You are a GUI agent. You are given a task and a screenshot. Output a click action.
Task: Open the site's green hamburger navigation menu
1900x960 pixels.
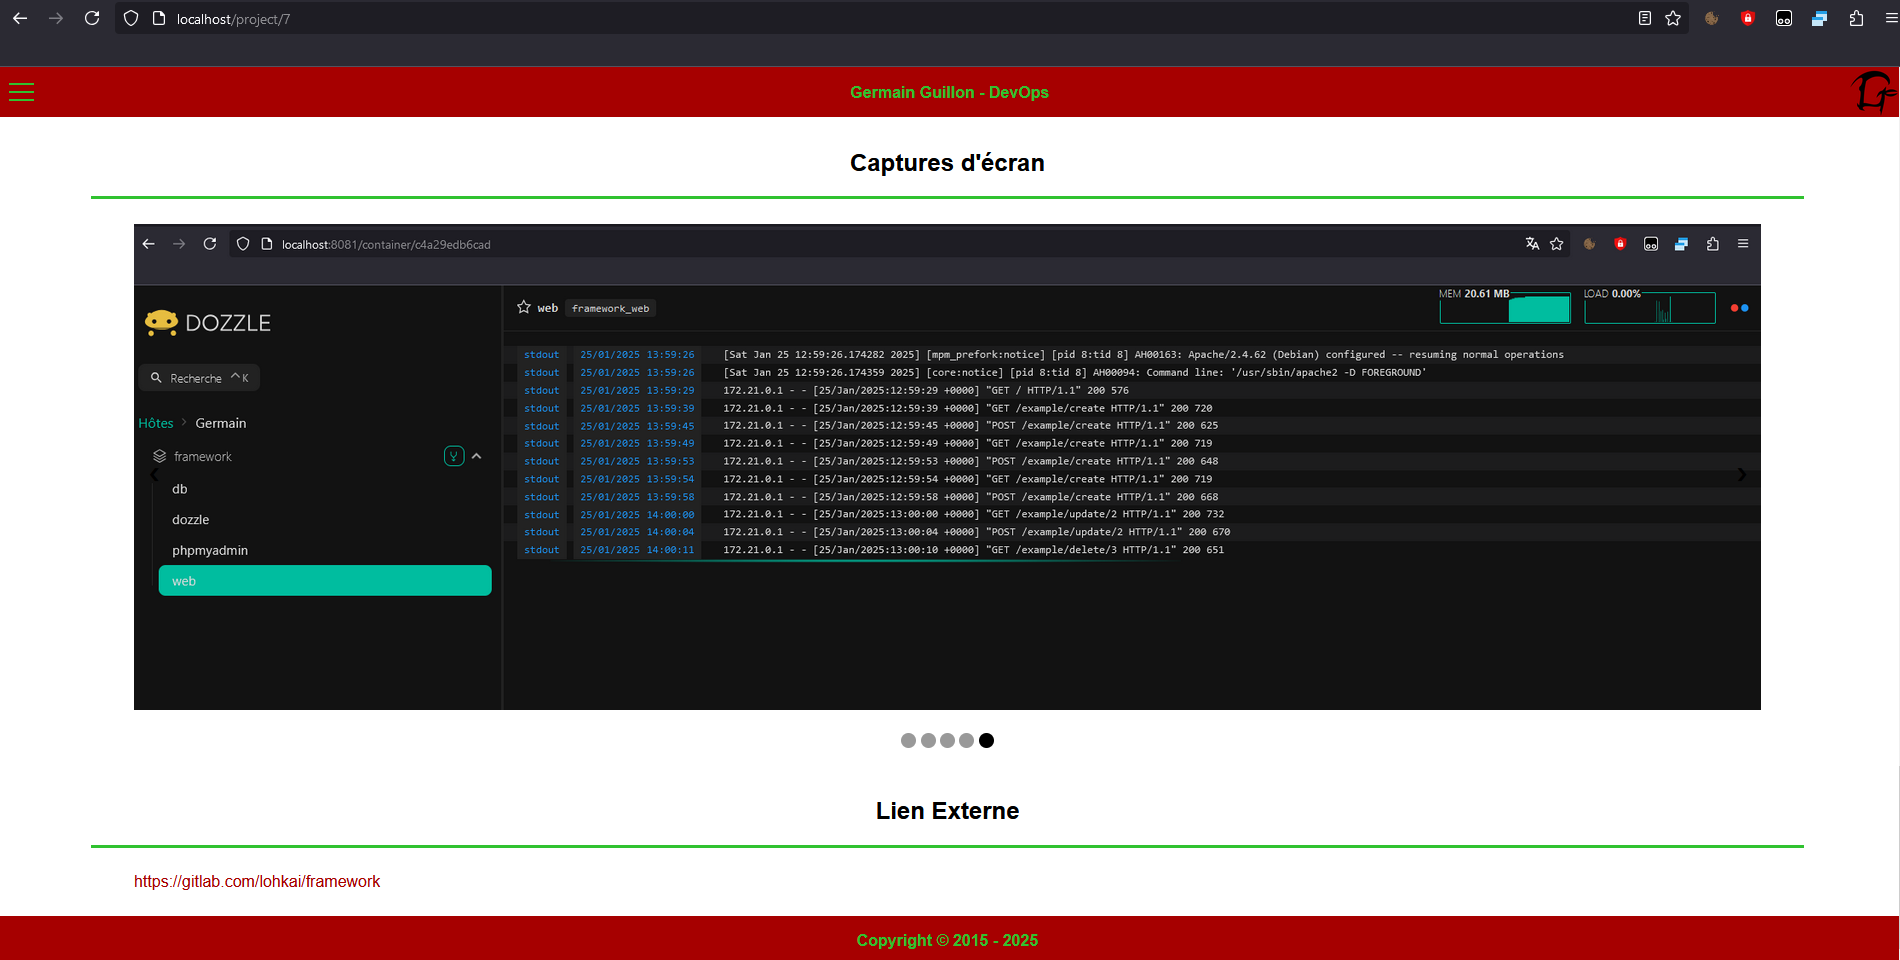tap(21, 92)
